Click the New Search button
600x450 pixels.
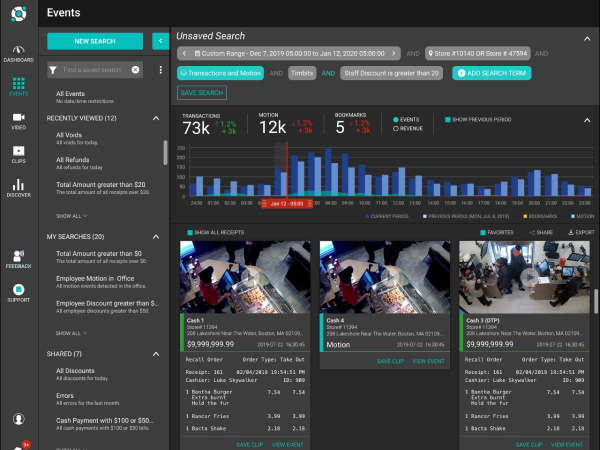(95, 41)
